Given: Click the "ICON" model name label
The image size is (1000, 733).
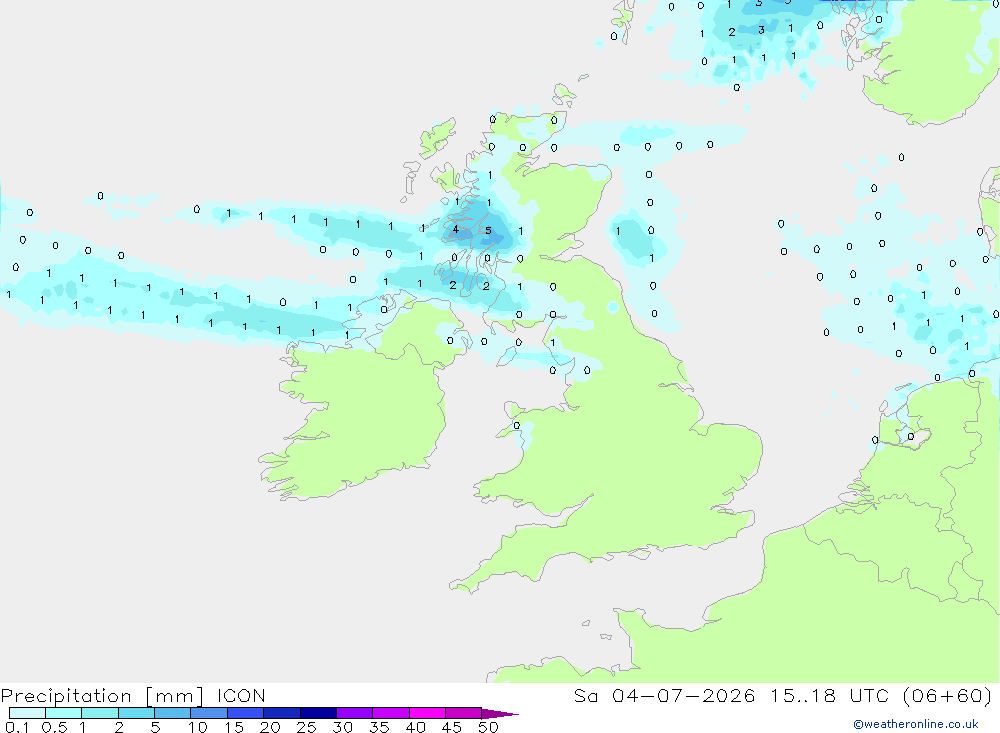Looking at the screenshot, I should click(241, 695).
